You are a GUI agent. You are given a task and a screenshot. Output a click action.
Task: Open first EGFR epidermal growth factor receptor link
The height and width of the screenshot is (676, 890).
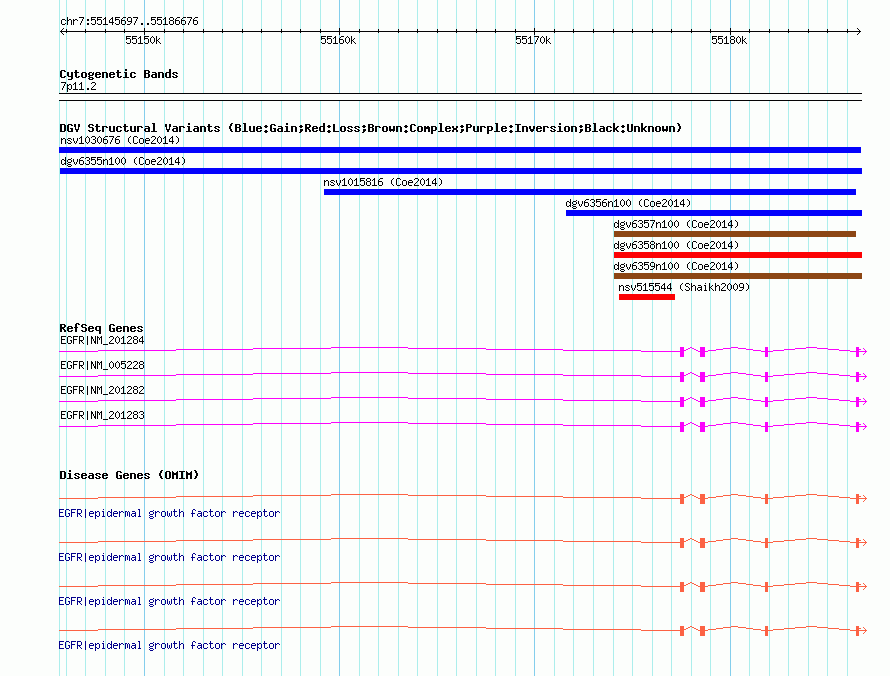point(169,513)
